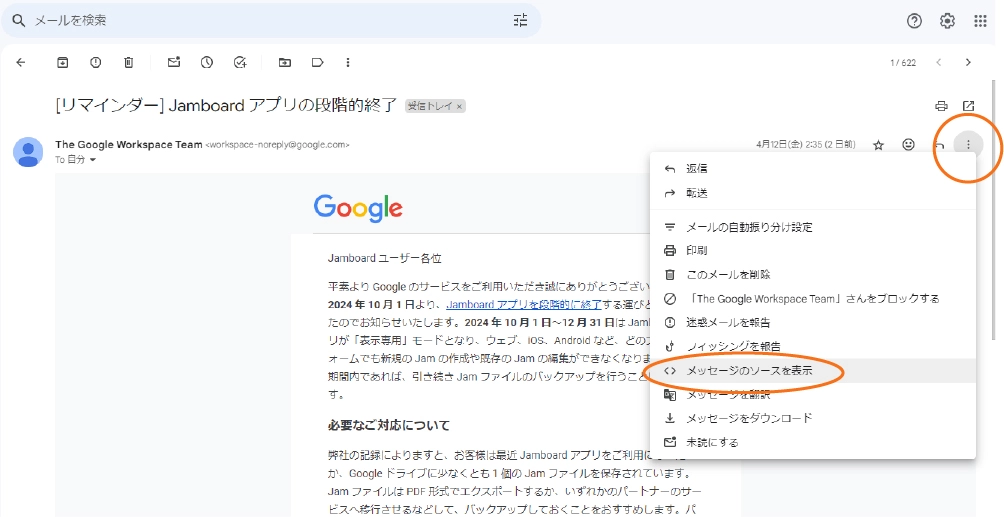Star the Google Workspace Team message
Screen dimensions: 1004x517
[878, 145]
